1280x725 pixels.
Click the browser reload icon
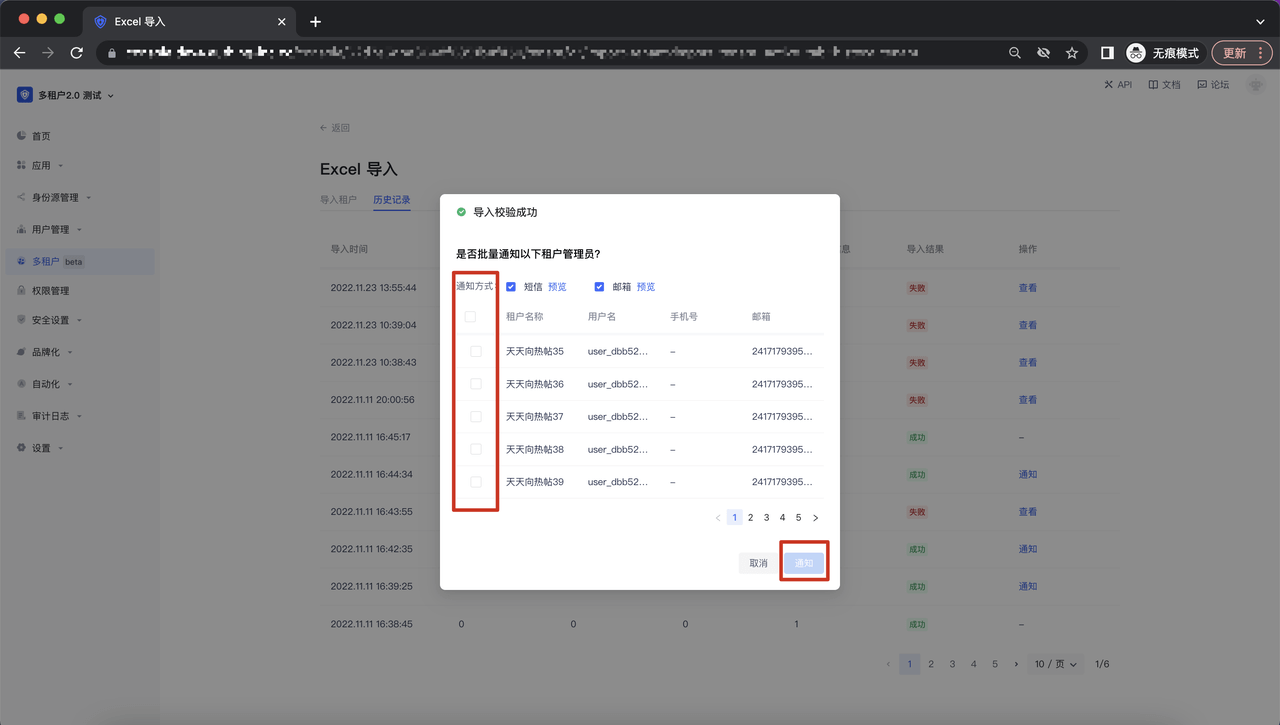[x=76, y=53]
